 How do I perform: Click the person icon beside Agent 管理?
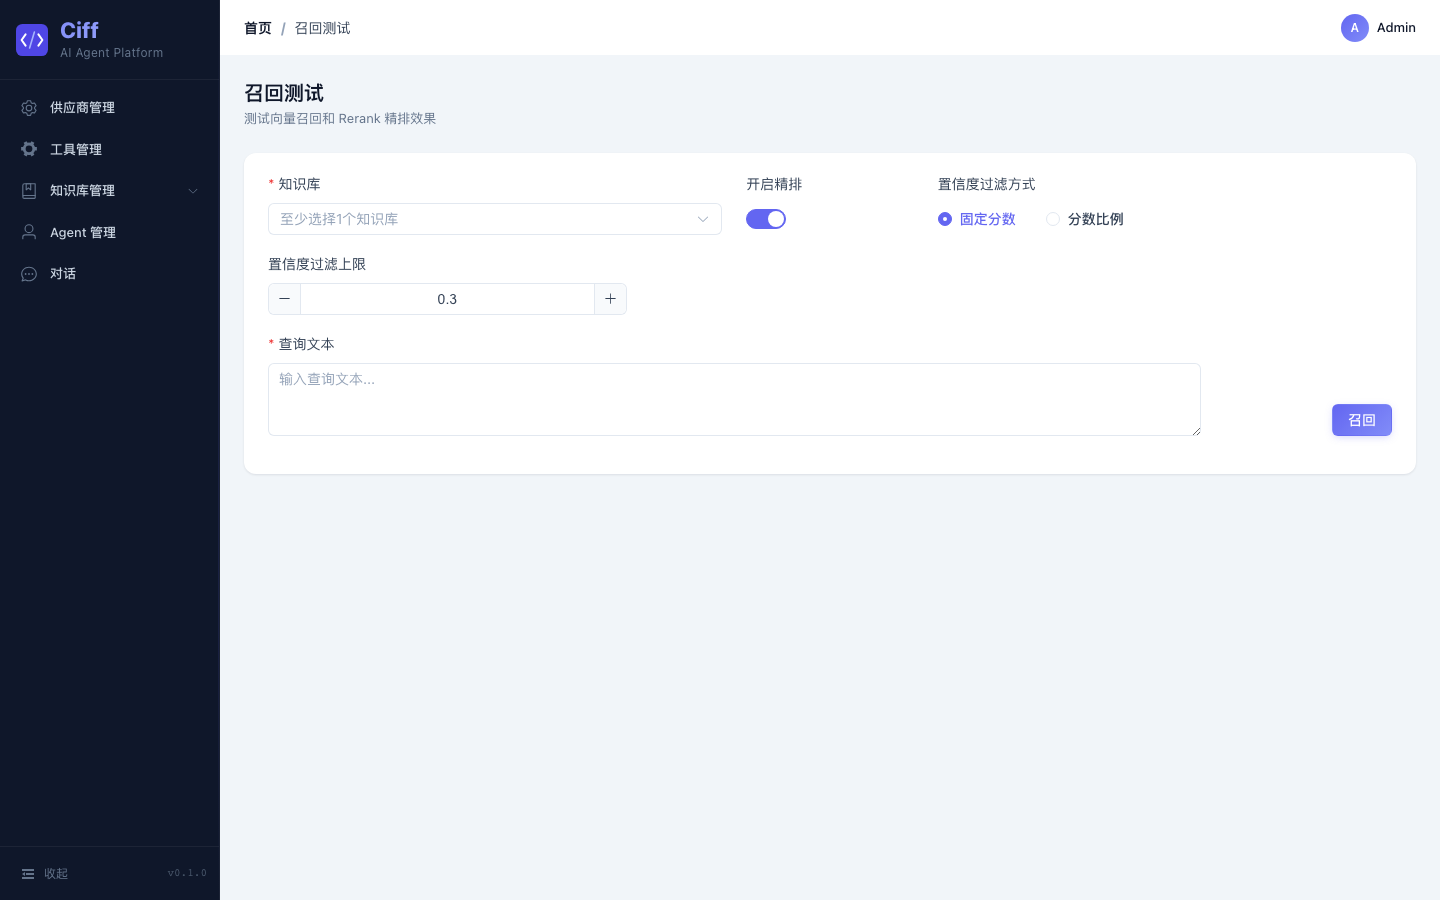(29, 232)
